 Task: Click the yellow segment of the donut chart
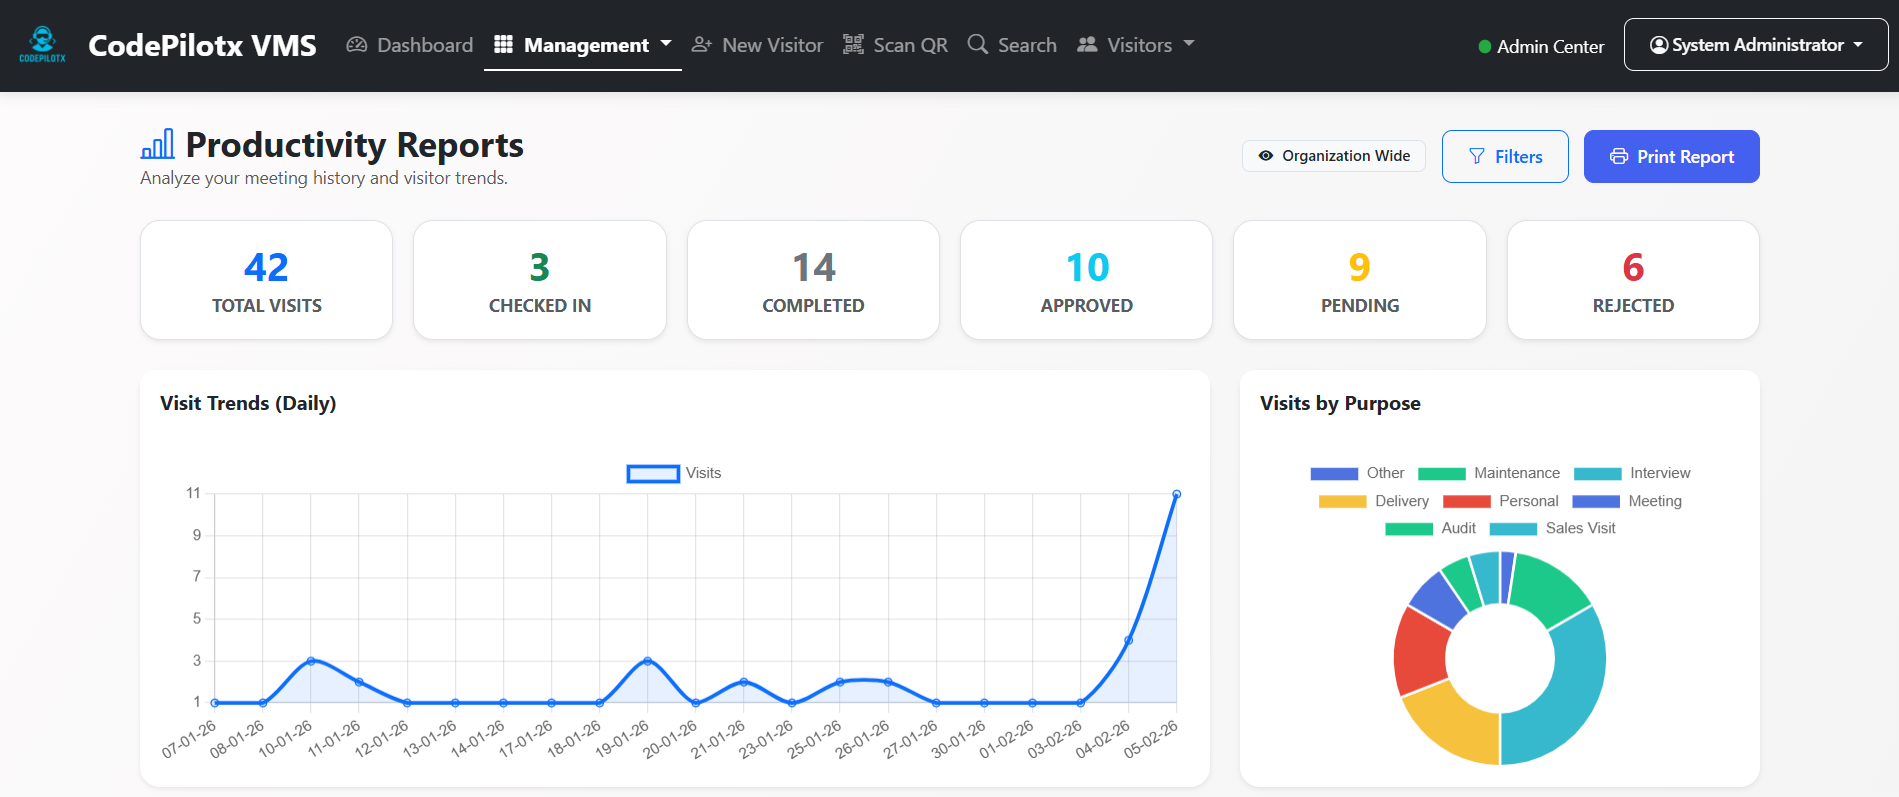[1455, 725]
